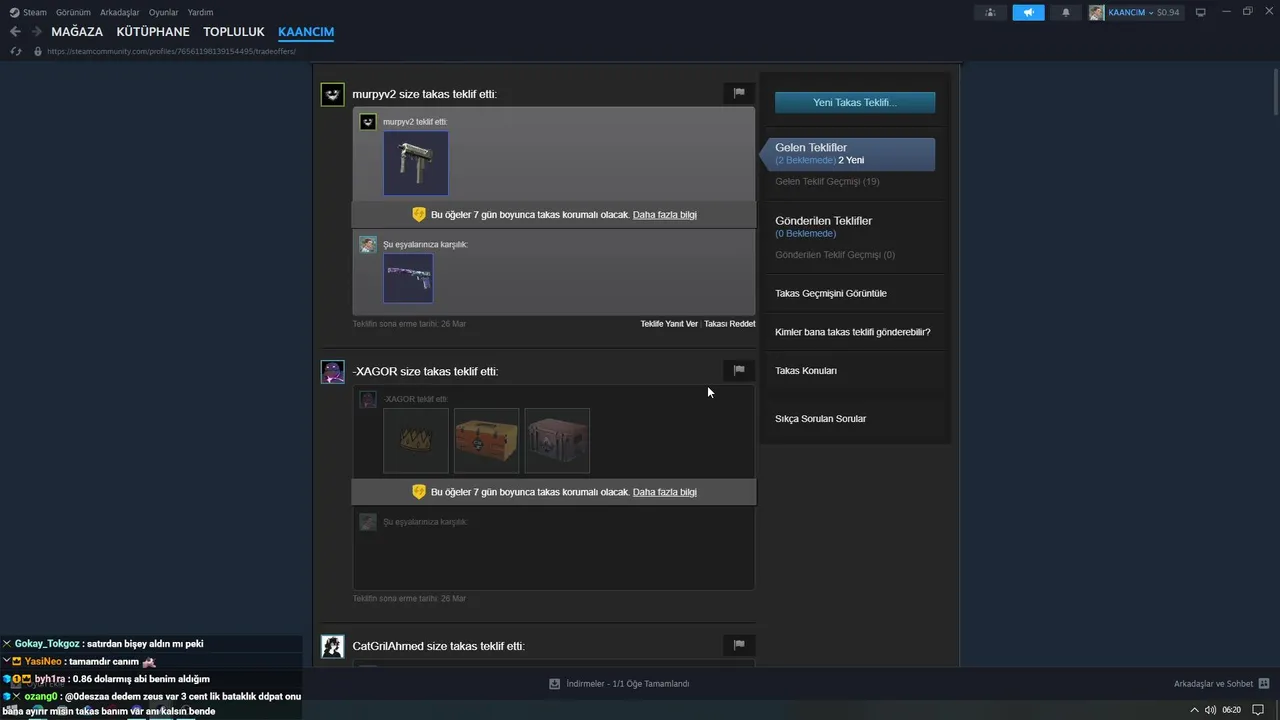
Task: Click Yeni Takas Teklifi button
Action: [x=855, y=102]
